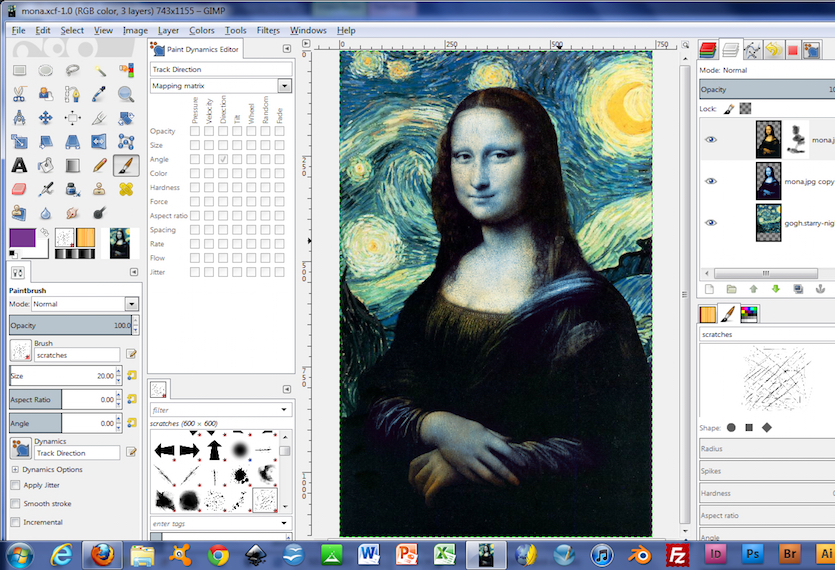Select the mona layer thumbnail
The width and height of the screenshot is (835, 570).
768,140
